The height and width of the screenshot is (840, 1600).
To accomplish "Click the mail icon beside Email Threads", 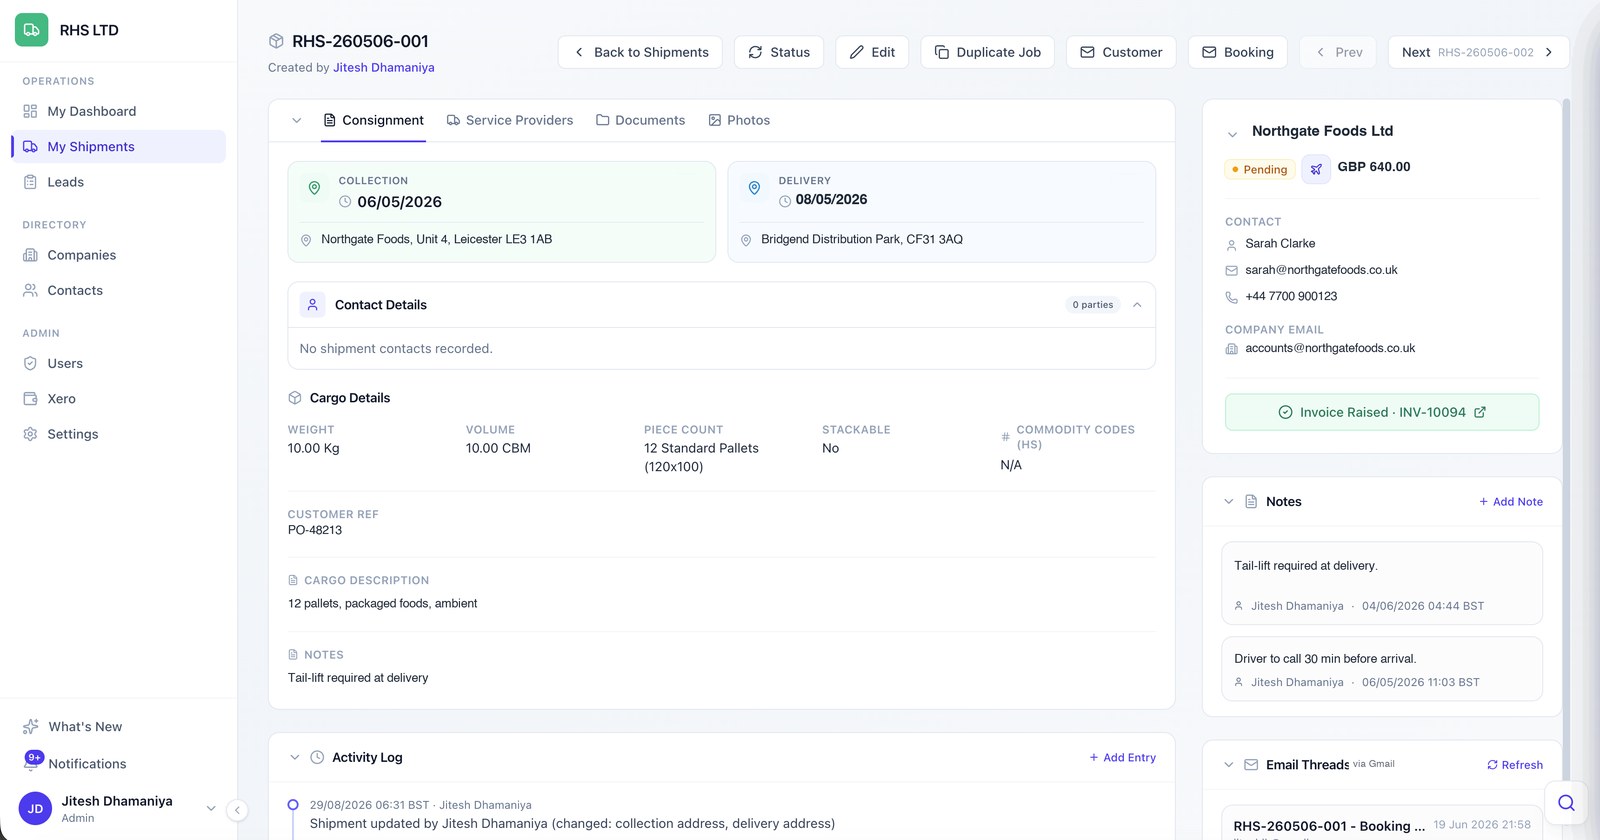I will [1251, 765].
